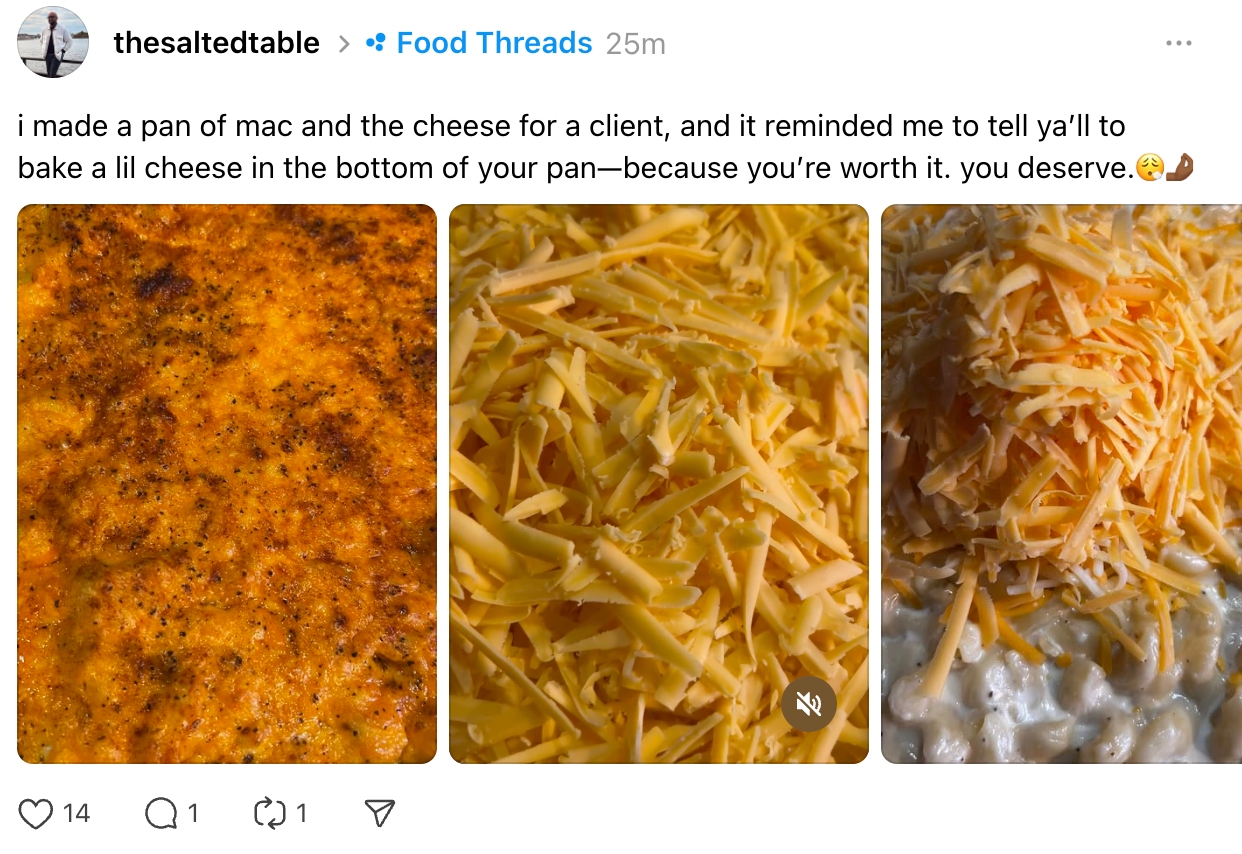Unmute the video with the speaker icon
The width and height of the screenshot is (1242, 854).
tap(809, 704)
